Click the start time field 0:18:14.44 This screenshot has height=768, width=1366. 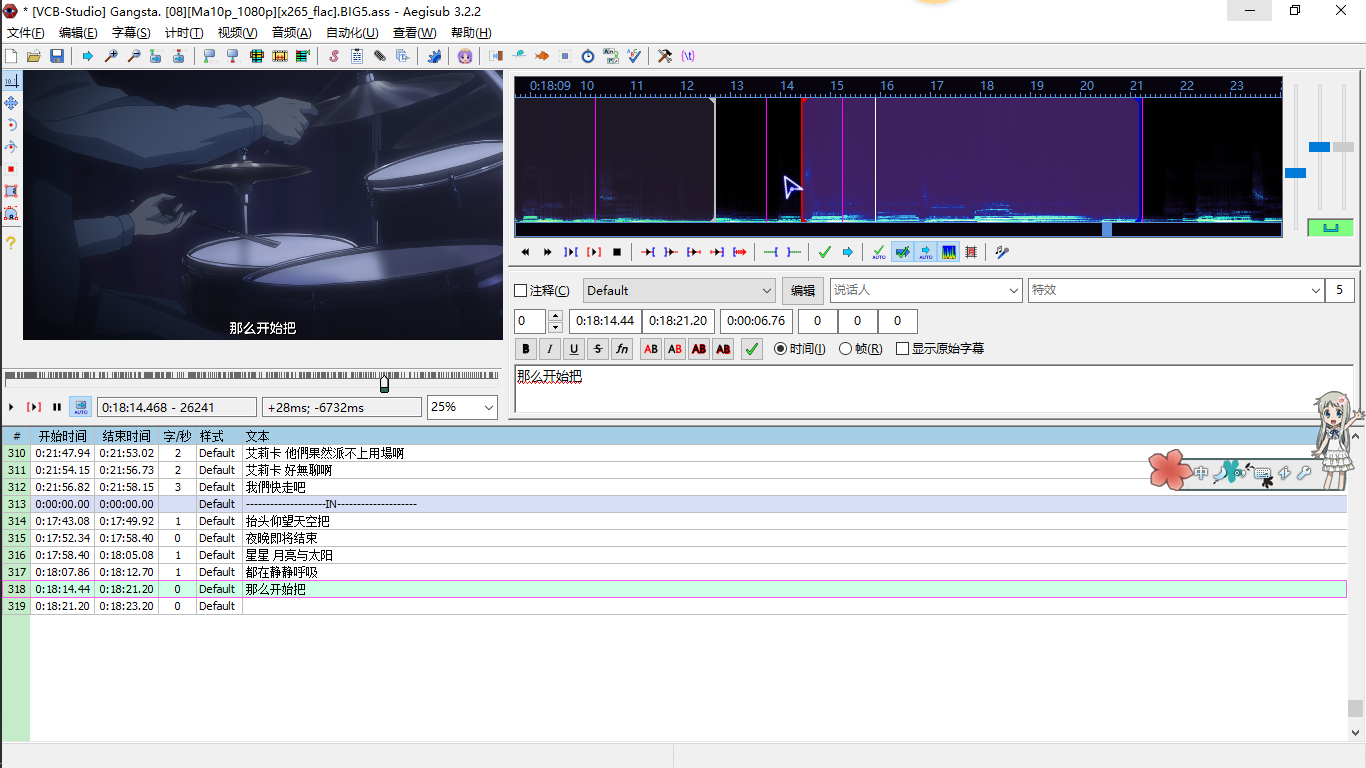[604, 321]
